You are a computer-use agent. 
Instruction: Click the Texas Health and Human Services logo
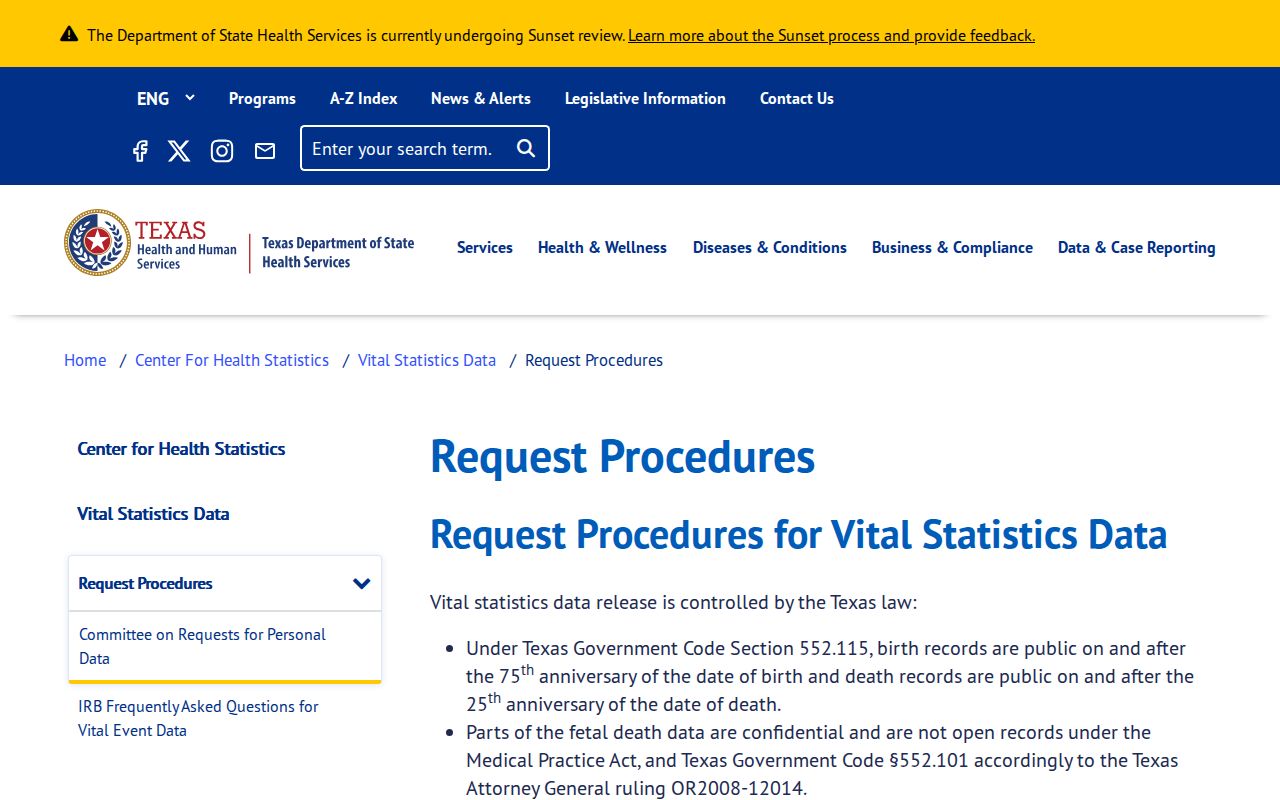[151, 243]
